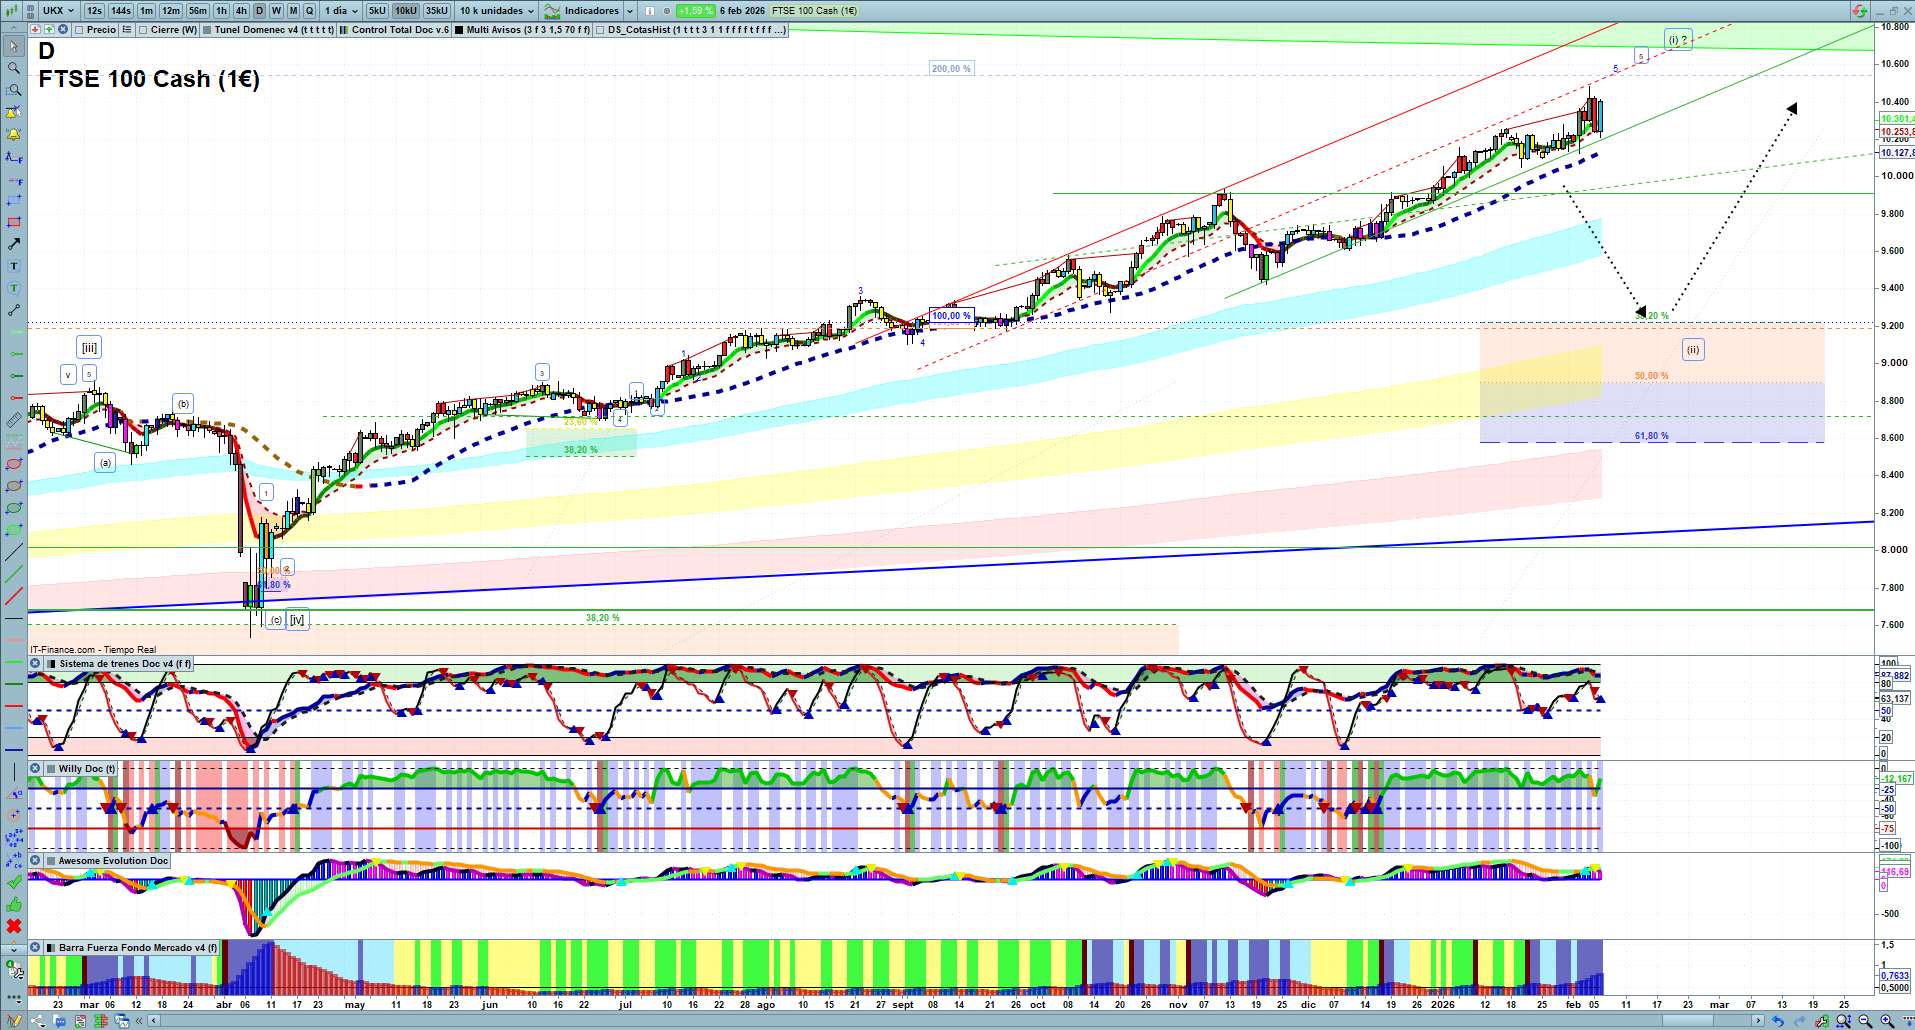Toggle the Precio checkbox
1915x1030 pixels.
pos(79,30)
